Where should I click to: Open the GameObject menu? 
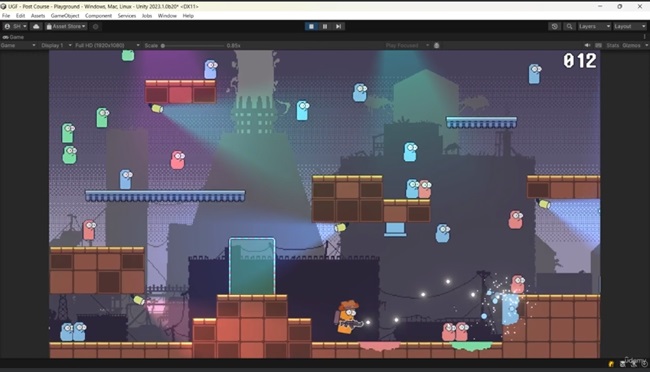pos(65,16)
